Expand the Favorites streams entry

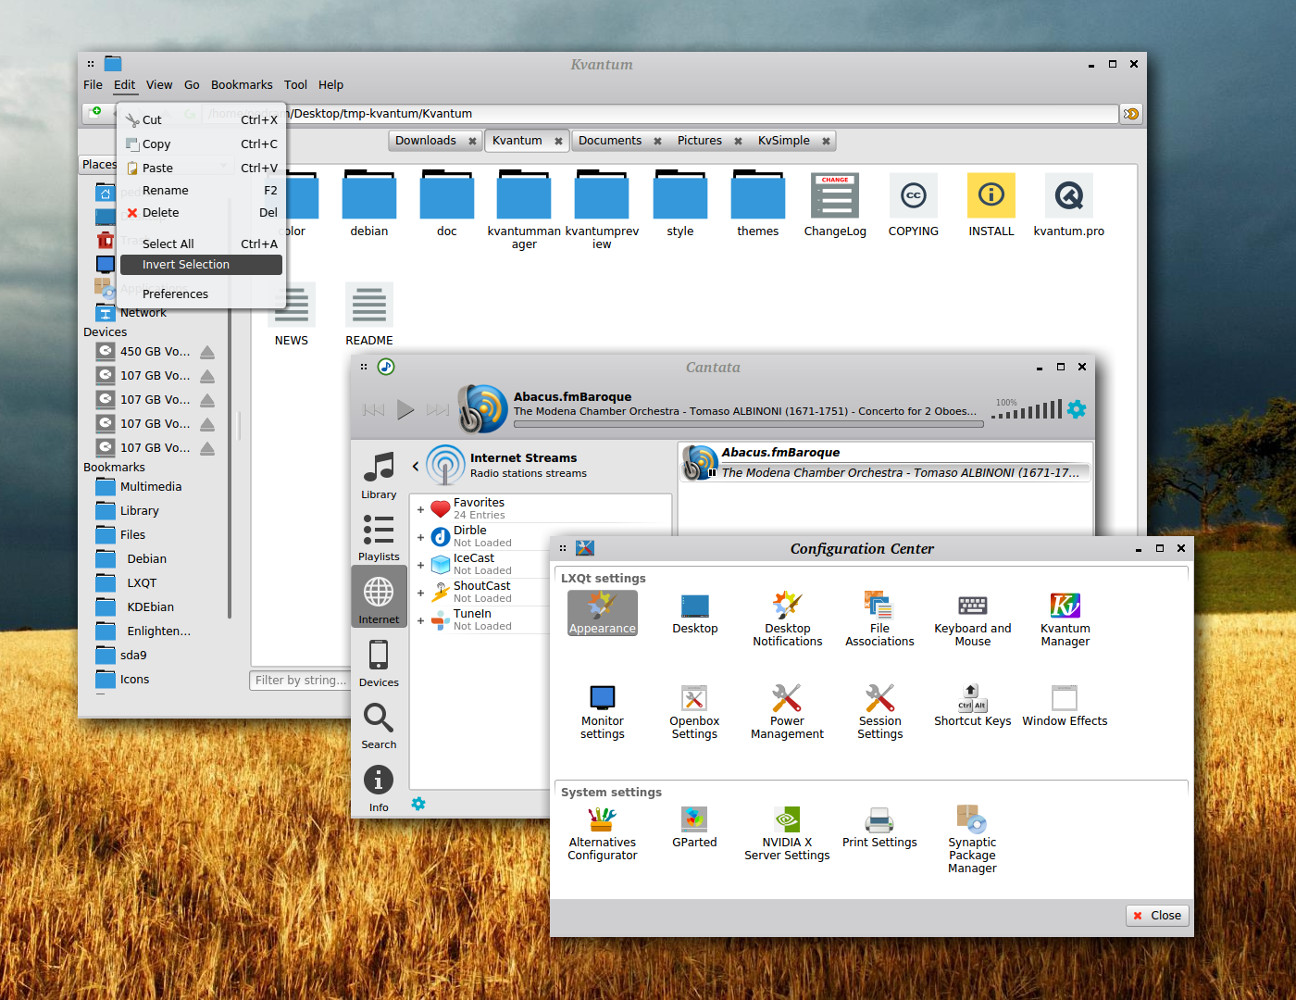(421, 509)
